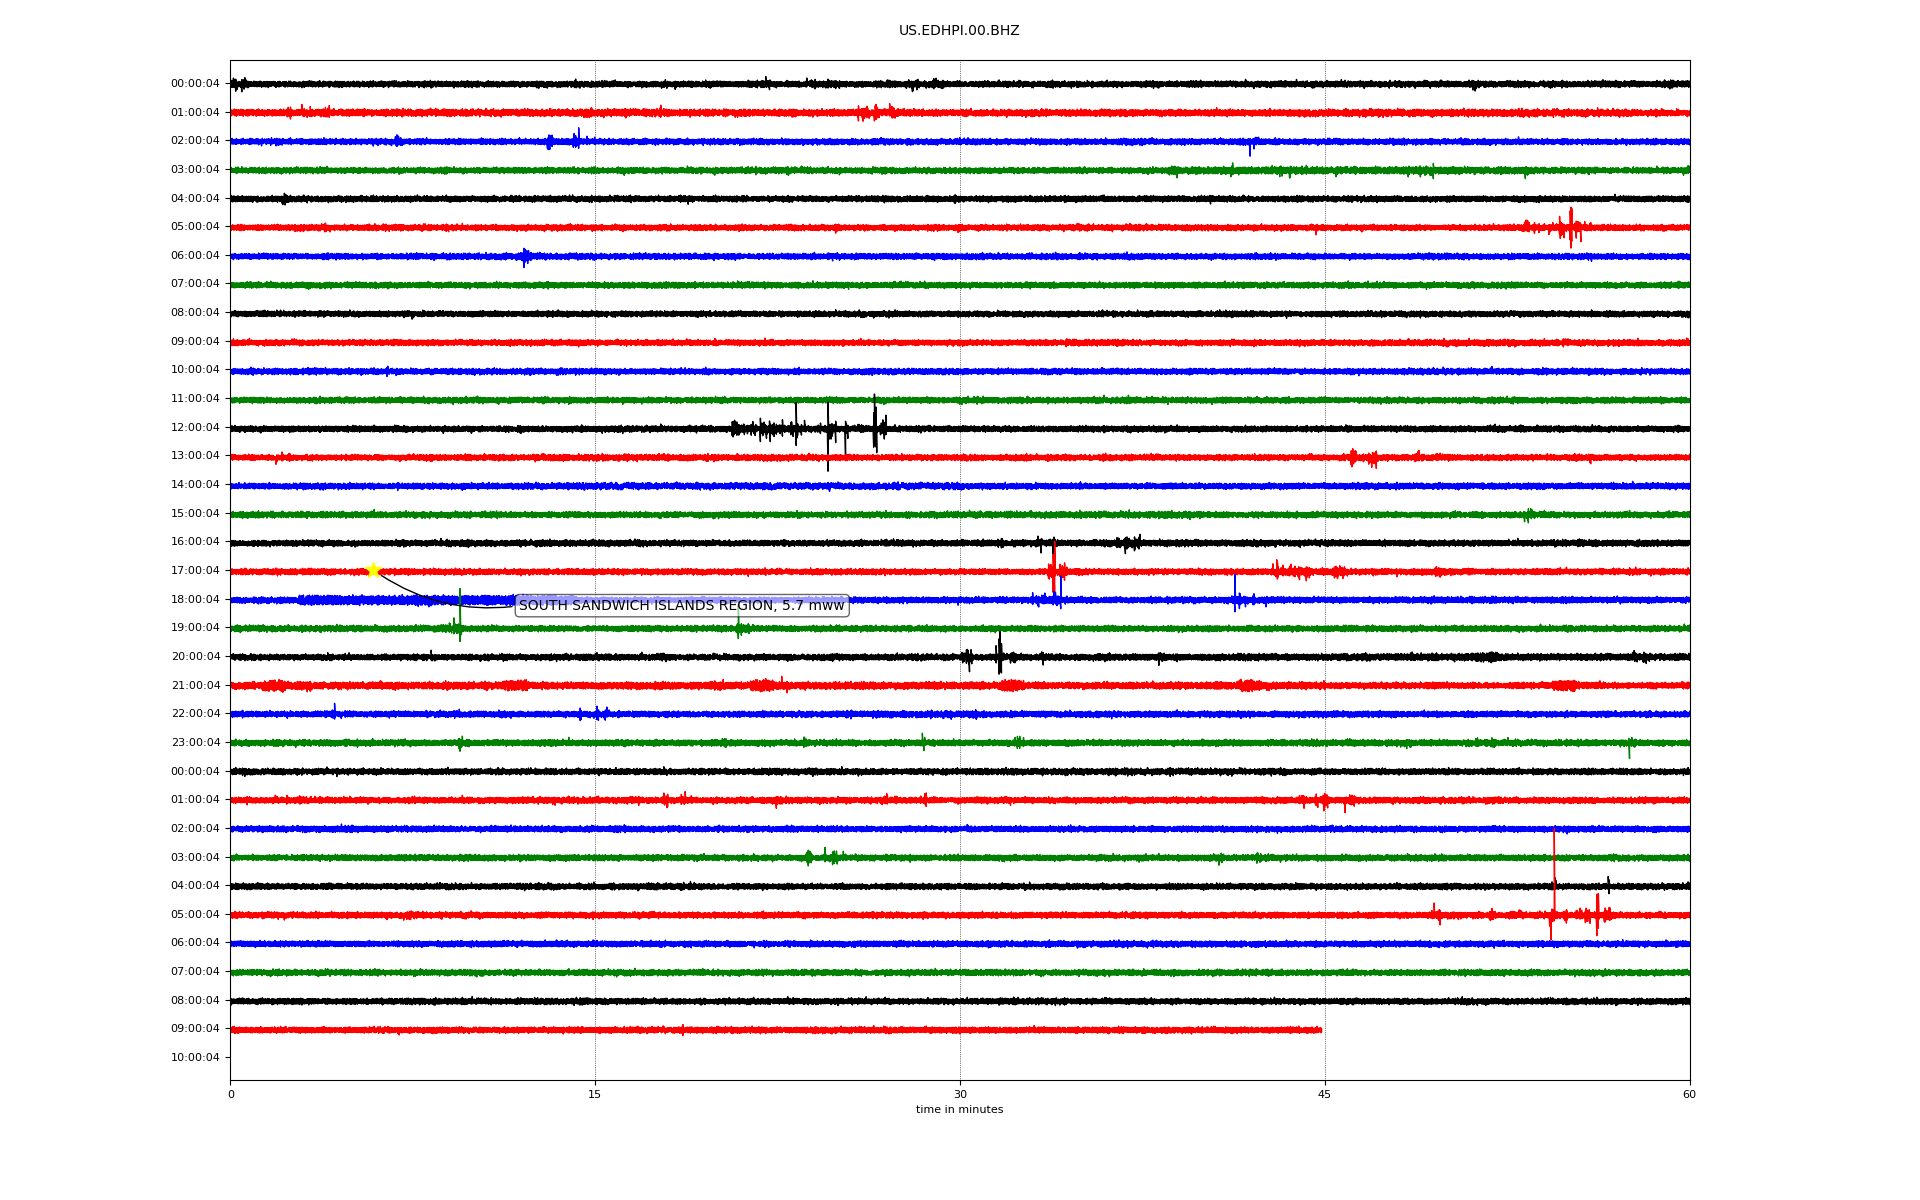Click the 10:00:04 empty row label
This screenshot has width=1920, height=1200.
tap(195, 1058)
